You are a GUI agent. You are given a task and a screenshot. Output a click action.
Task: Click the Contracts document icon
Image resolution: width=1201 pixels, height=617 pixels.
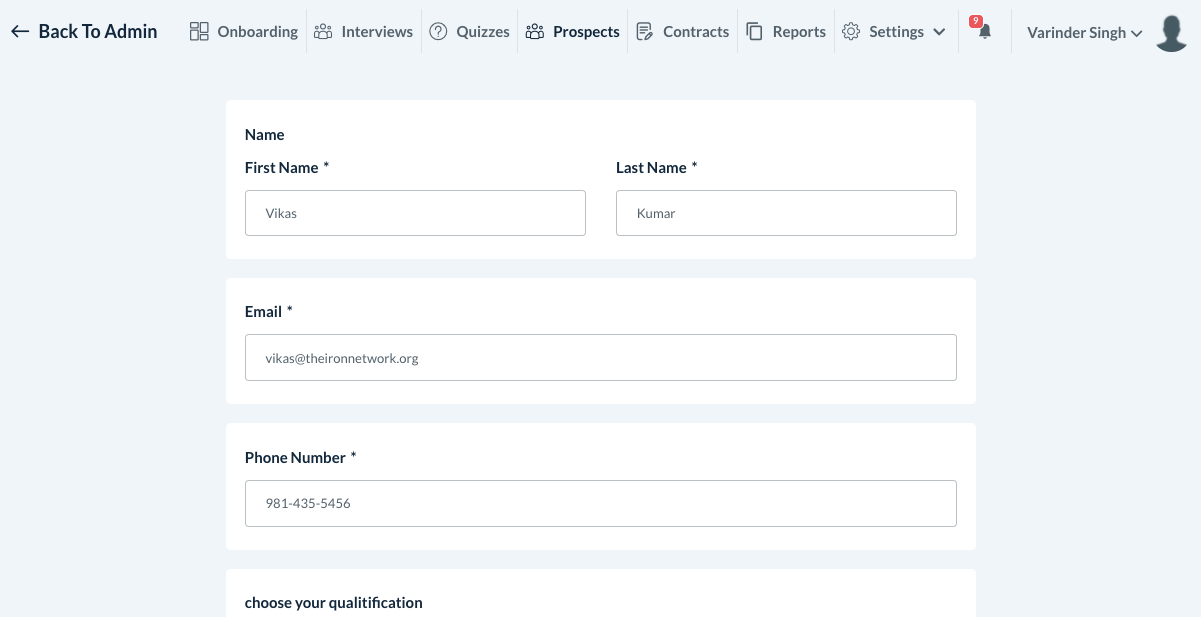(x=645, y=32)
